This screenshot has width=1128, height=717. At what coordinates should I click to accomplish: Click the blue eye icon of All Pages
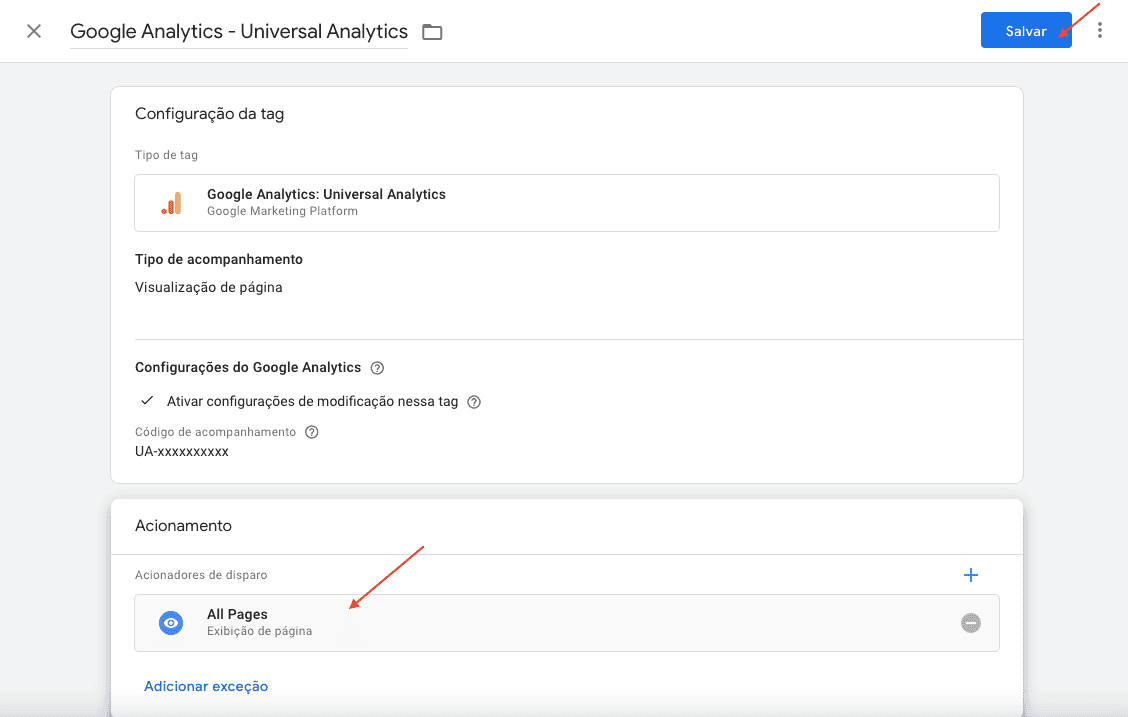point(171,623)
